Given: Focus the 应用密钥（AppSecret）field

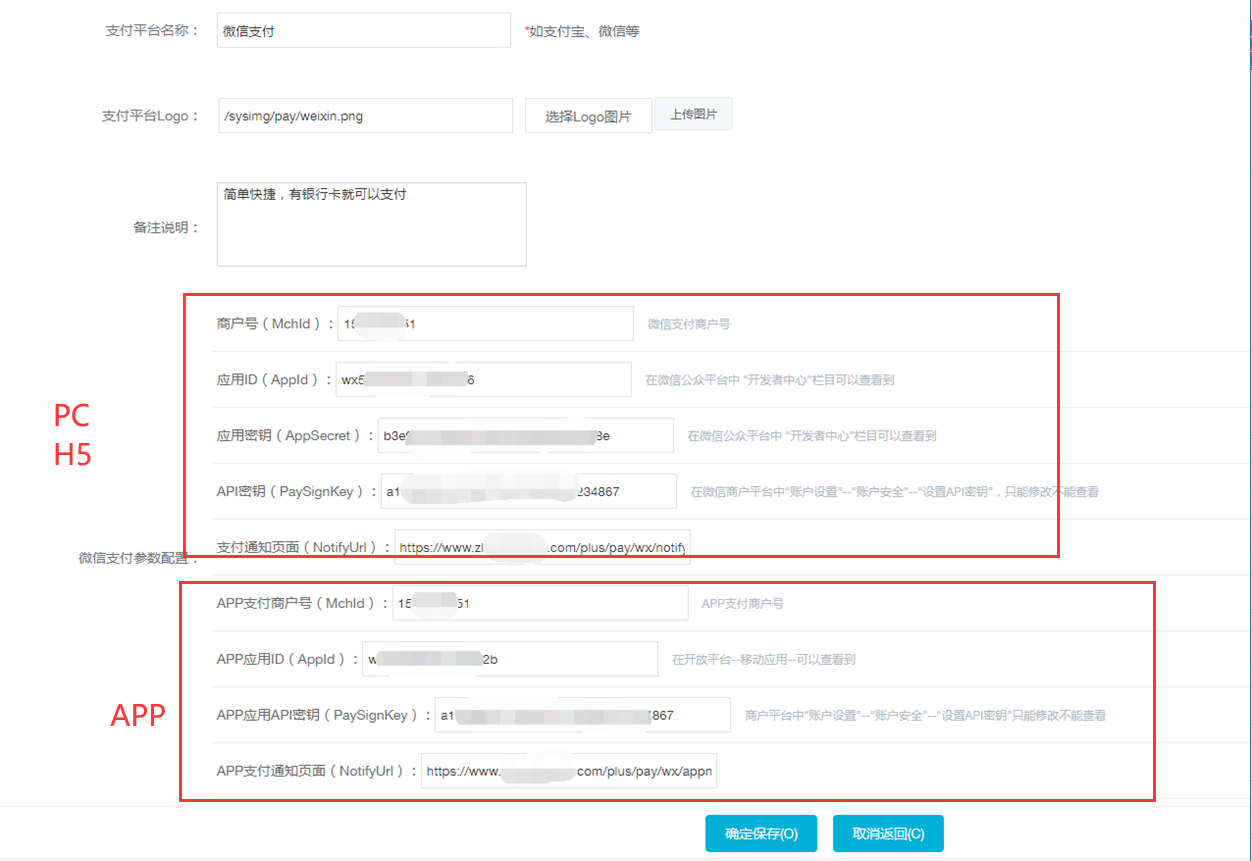Looking at the screenshot, I should pyautogui.click(x=525, y=436).
